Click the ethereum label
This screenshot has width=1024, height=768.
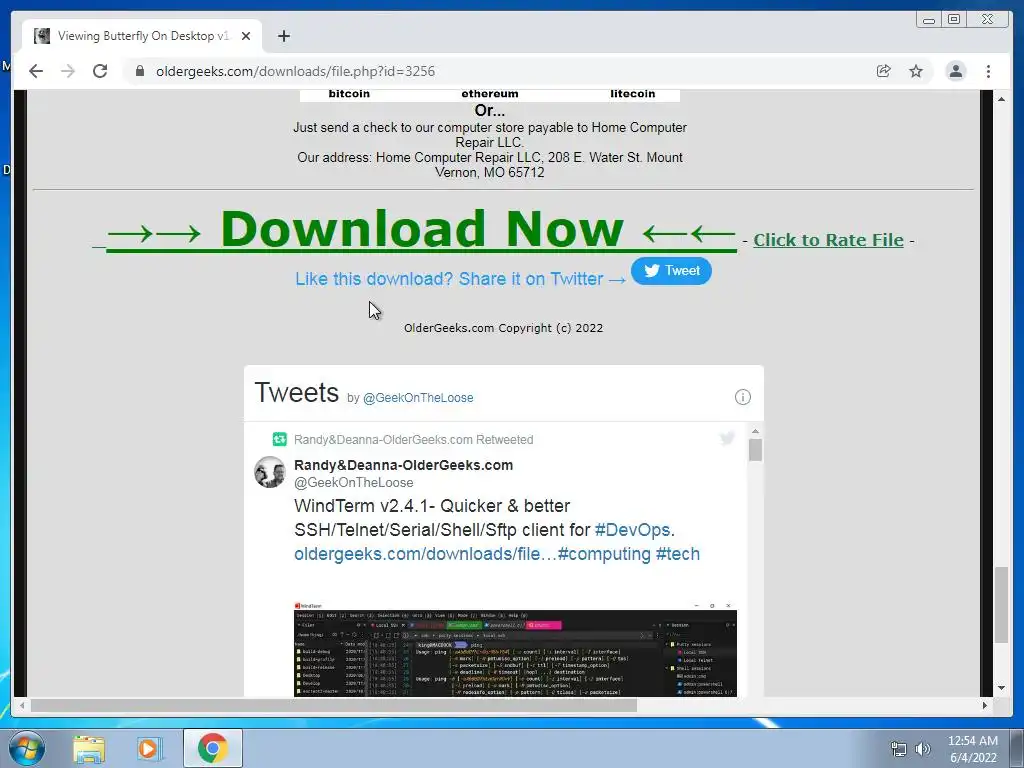tap(490, 93)
